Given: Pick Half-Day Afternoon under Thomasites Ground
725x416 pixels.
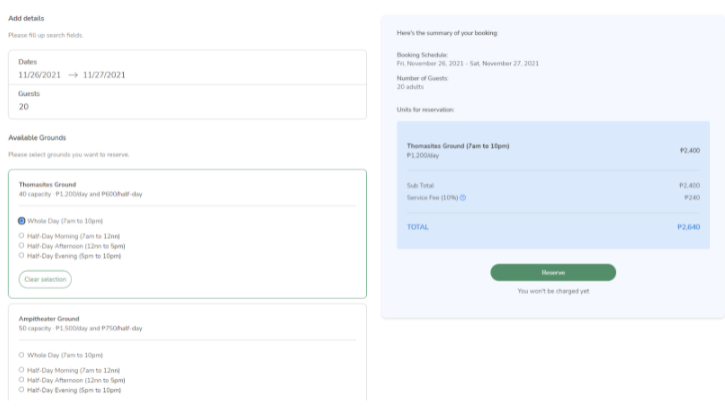Looking at the screenshot, I should [22, 246].
